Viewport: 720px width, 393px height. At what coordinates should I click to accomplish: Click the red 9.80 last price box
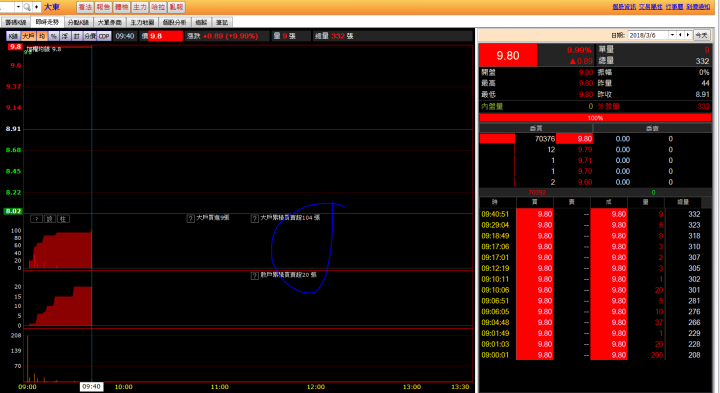pos(508,56)
